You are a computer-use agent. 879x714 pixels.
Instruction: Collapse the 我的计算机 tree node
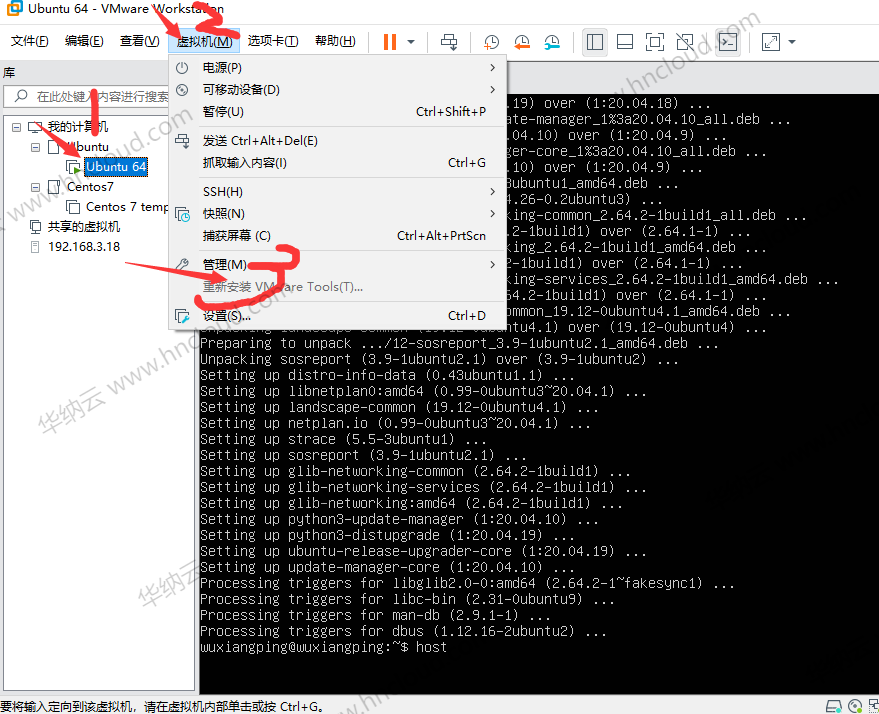pyautogui.click(x=17, y=127)
